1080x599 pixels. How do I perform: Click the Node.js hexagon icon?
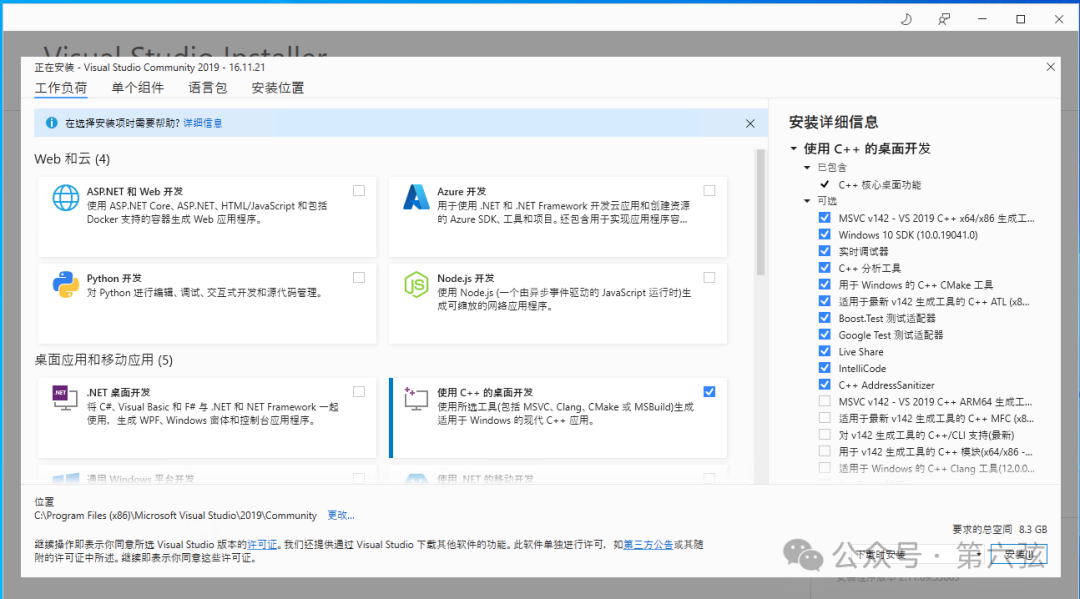416,284
